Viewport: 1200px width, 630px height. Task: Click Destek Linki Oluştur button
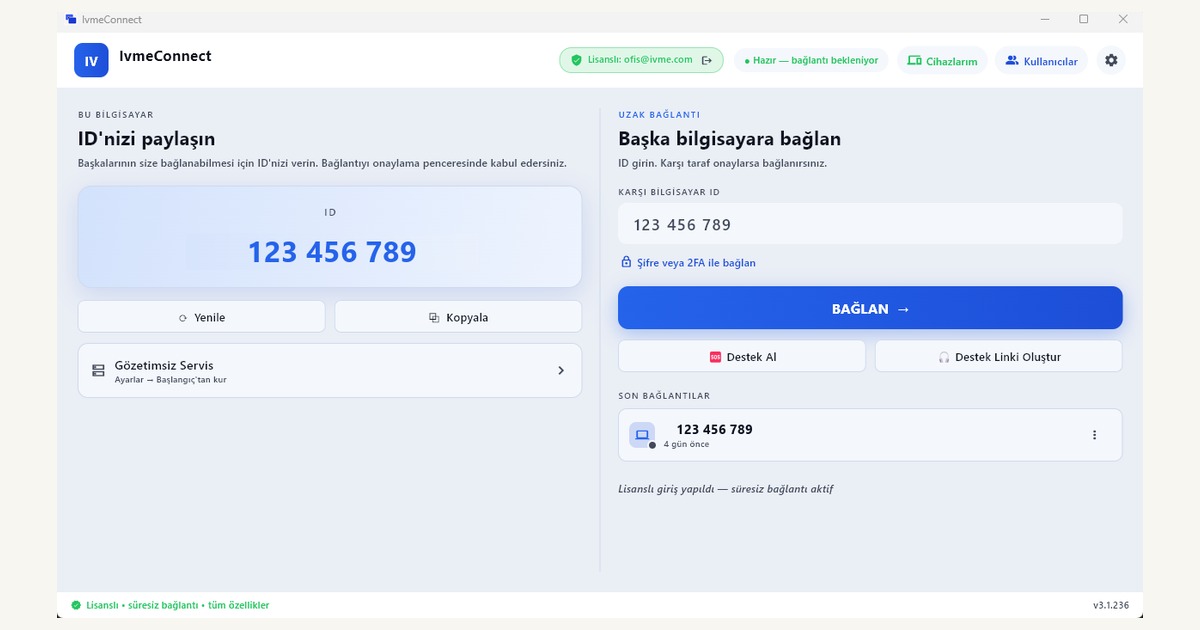999,356
